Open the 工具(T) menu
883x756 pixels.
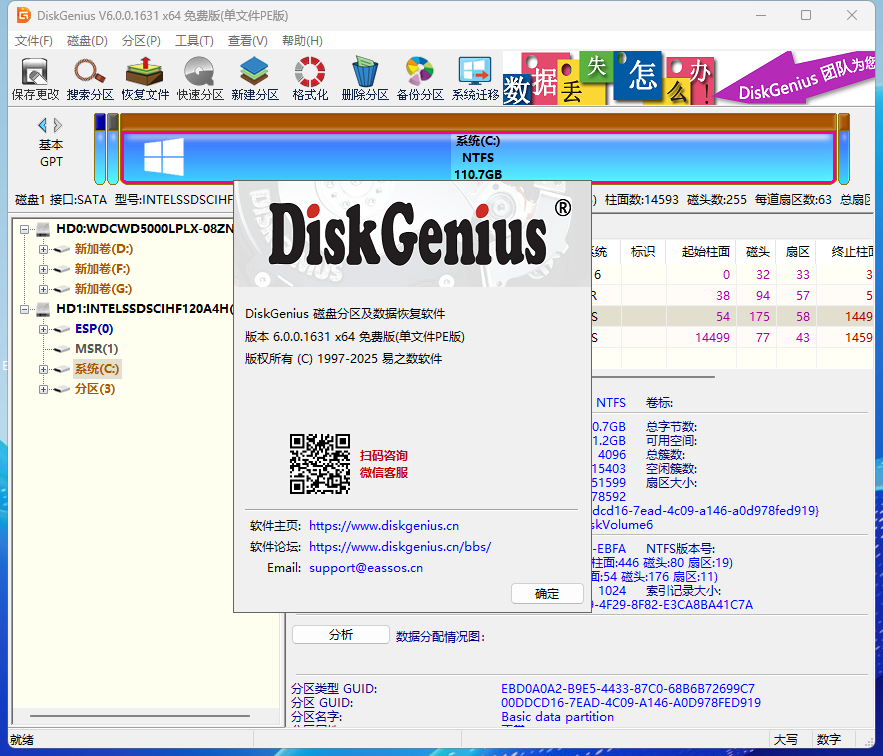click(x=194, y=41)
